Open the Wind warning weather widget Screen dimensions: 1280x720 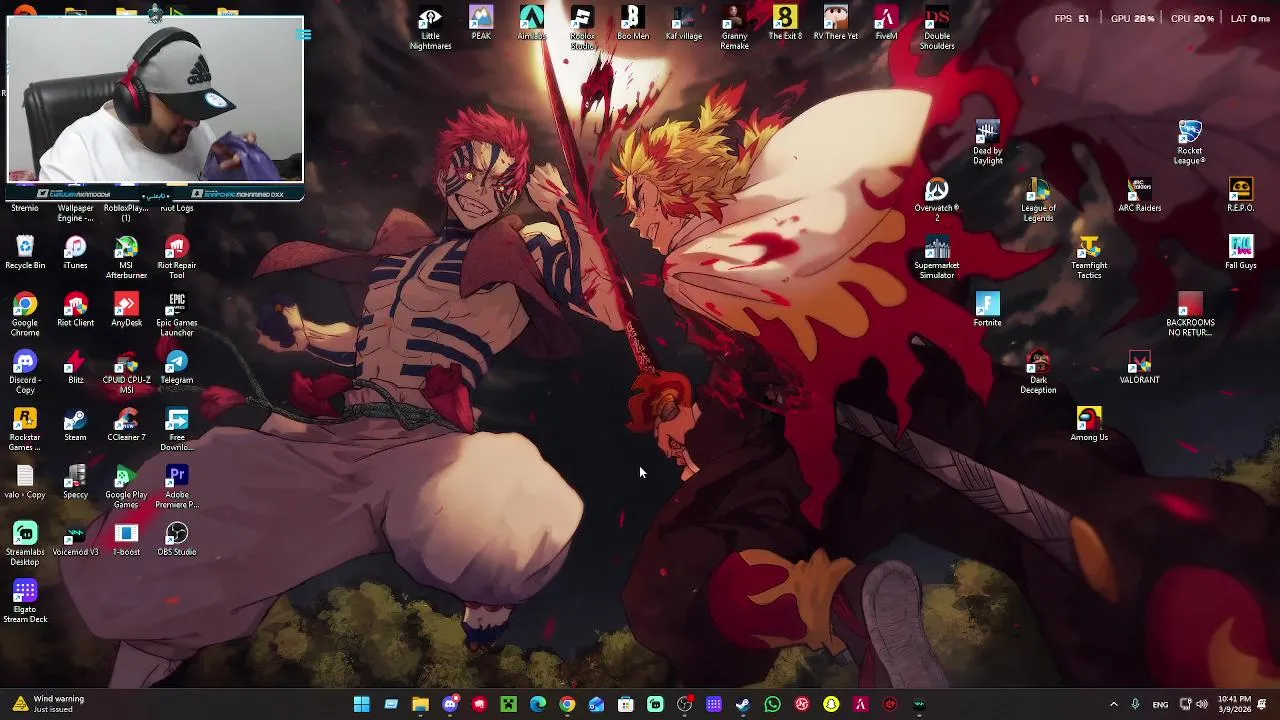click(50, 704)
